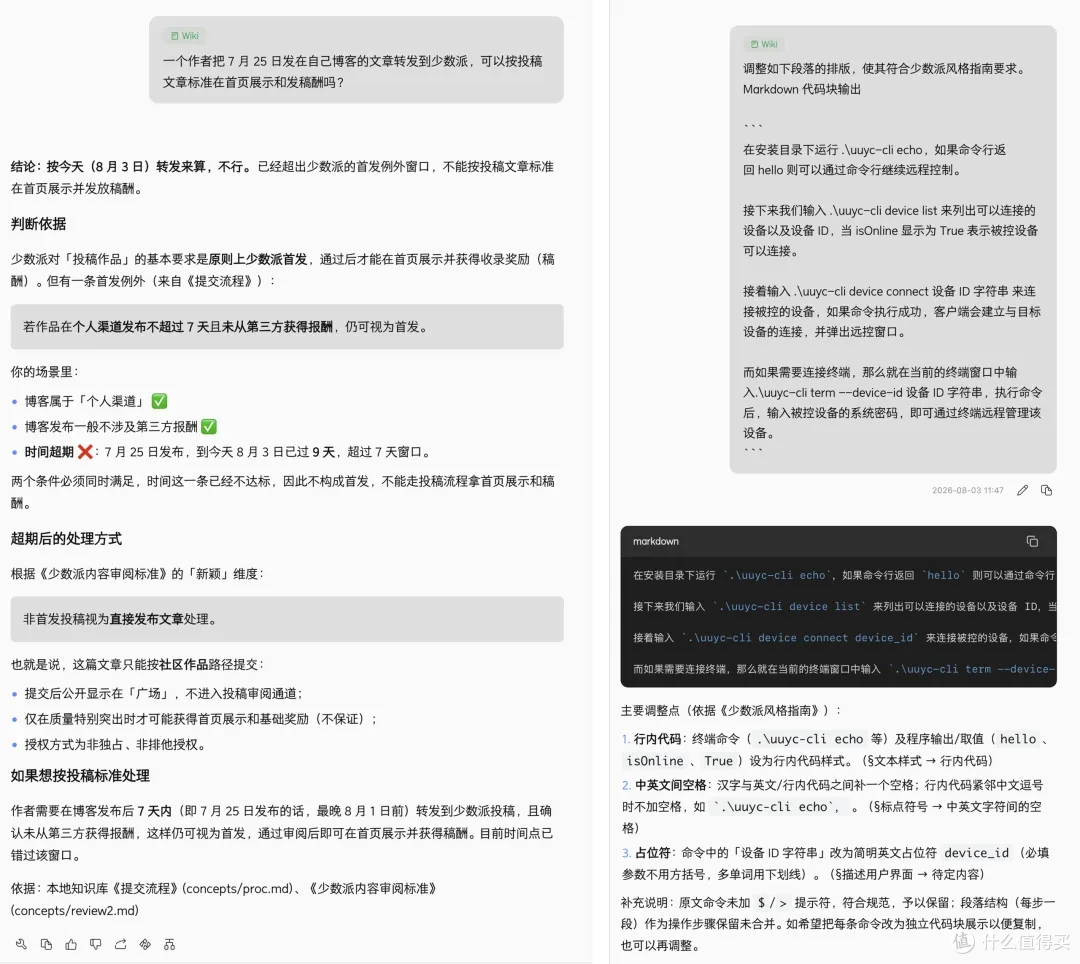Click numbered point 3 占位符

836,863
